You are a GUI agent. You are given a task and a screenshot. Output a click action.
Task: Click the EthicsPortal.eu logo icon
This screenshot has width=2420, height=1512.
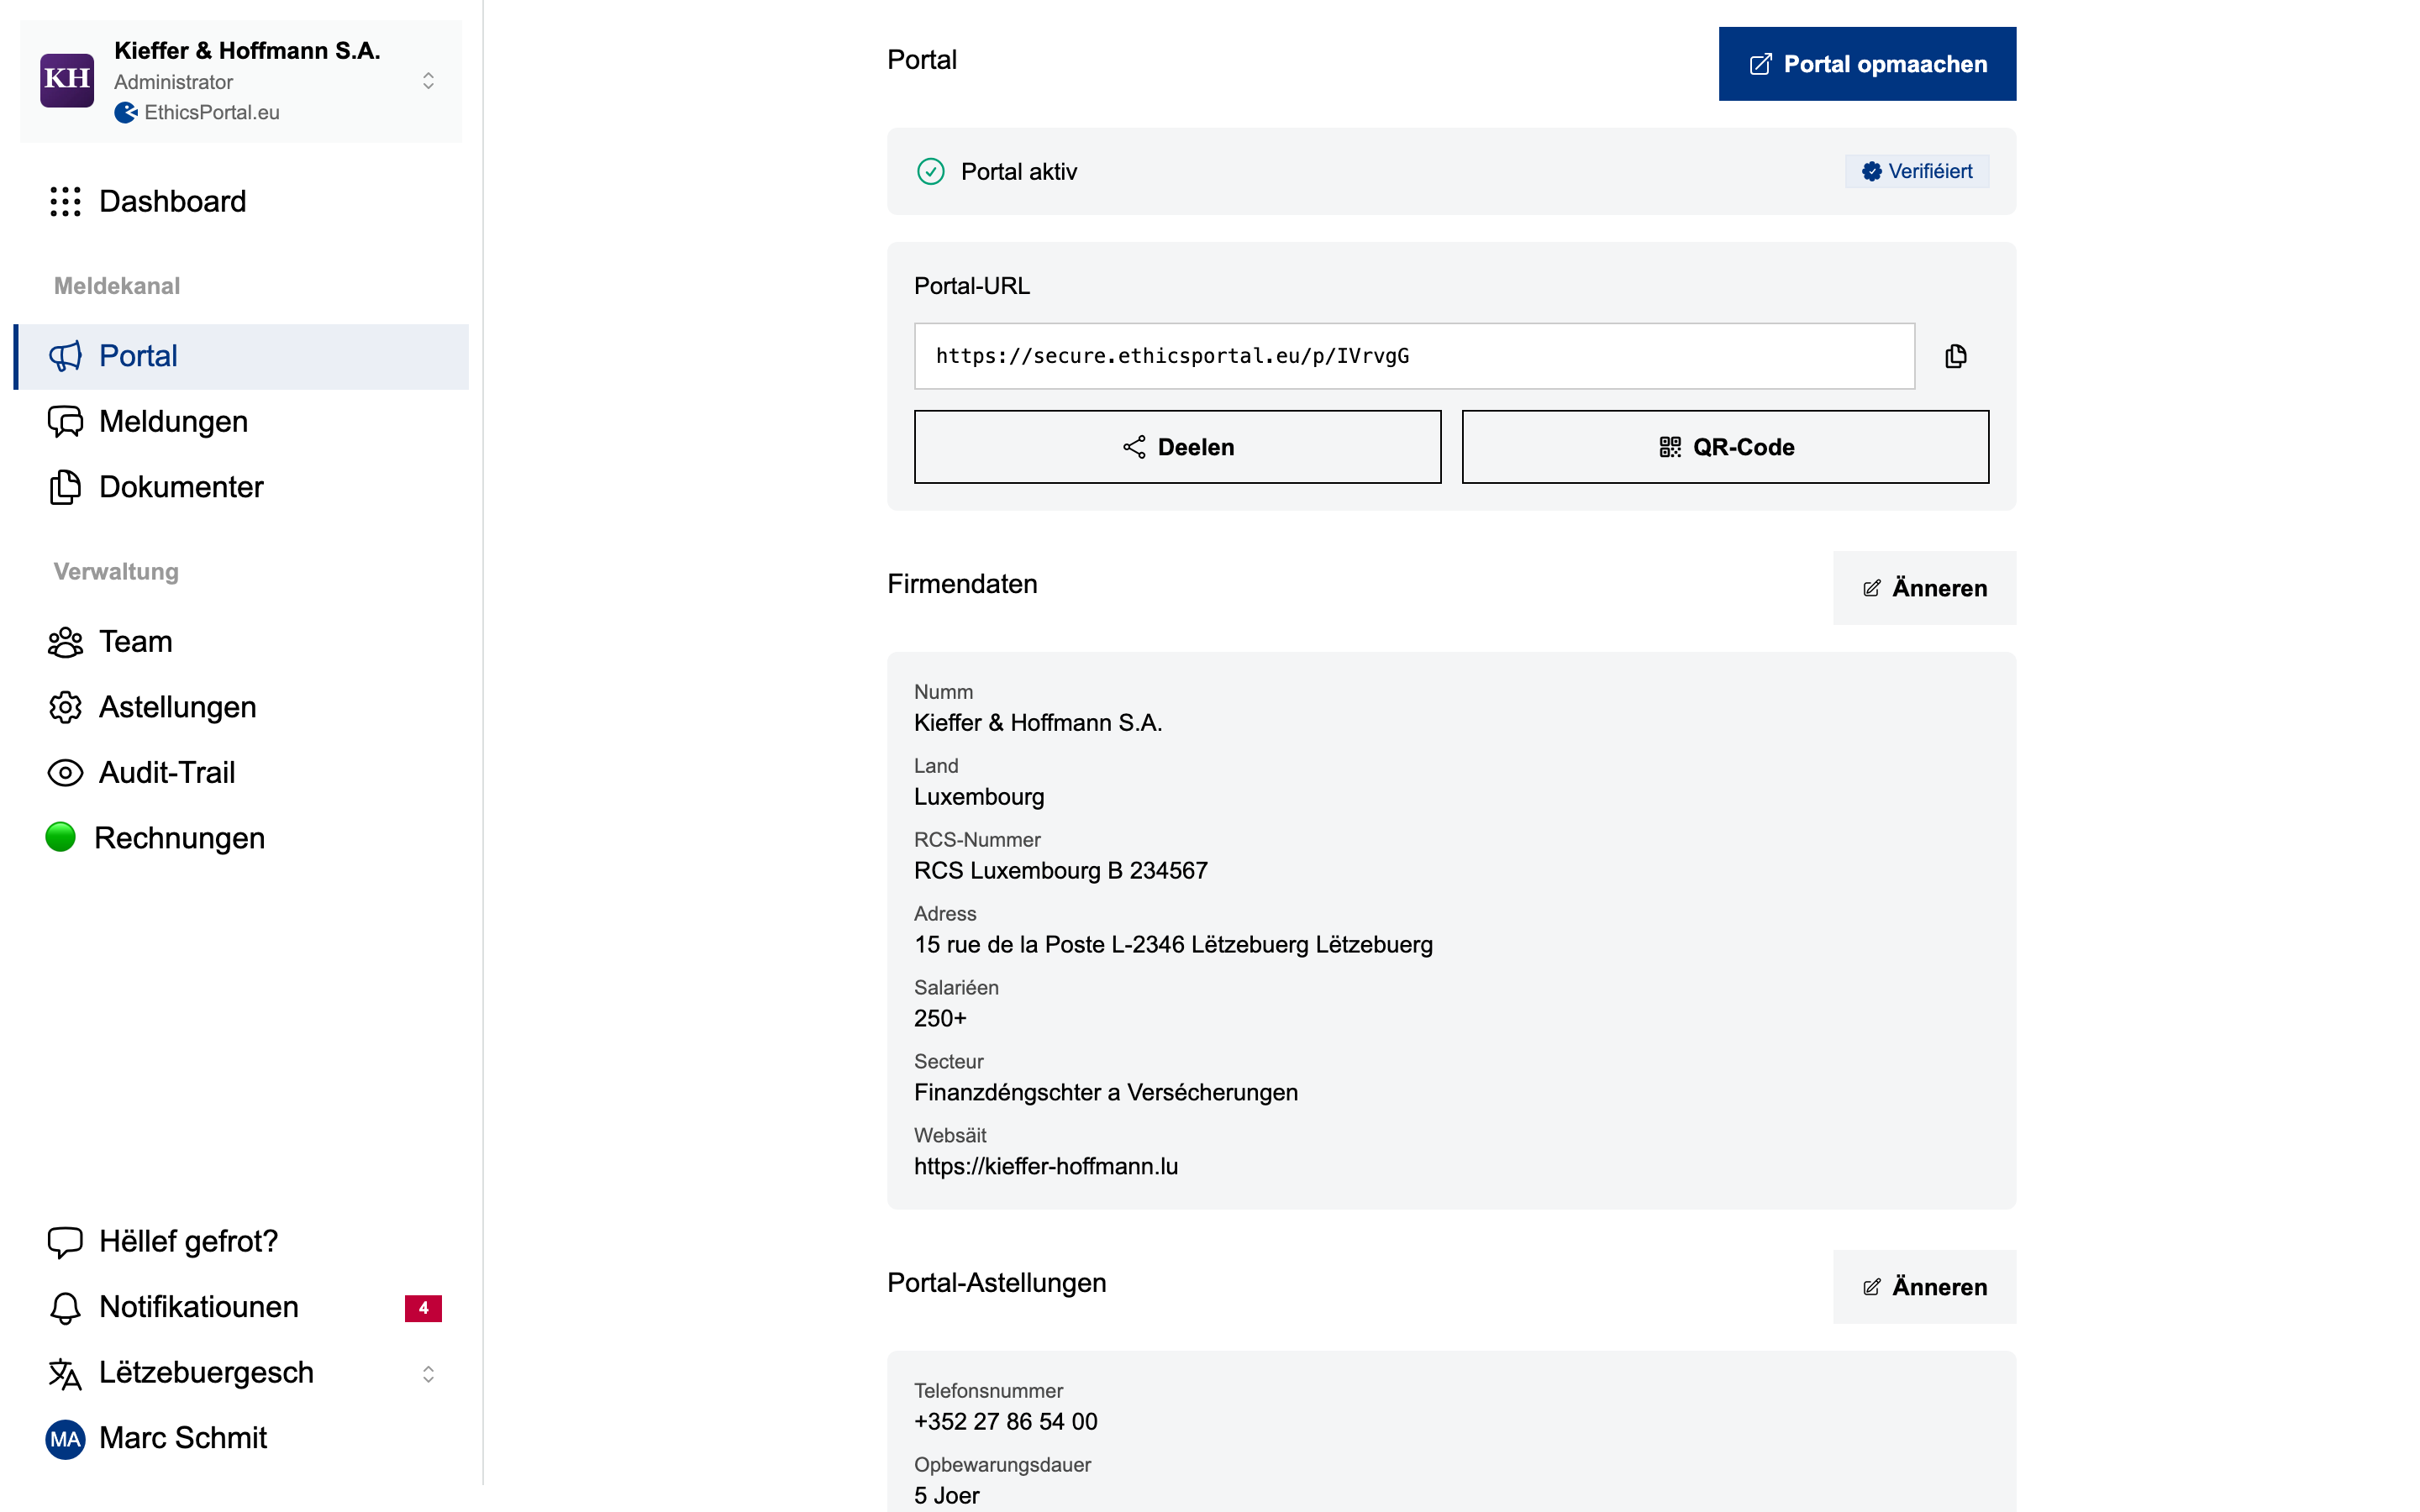point(126,113)
